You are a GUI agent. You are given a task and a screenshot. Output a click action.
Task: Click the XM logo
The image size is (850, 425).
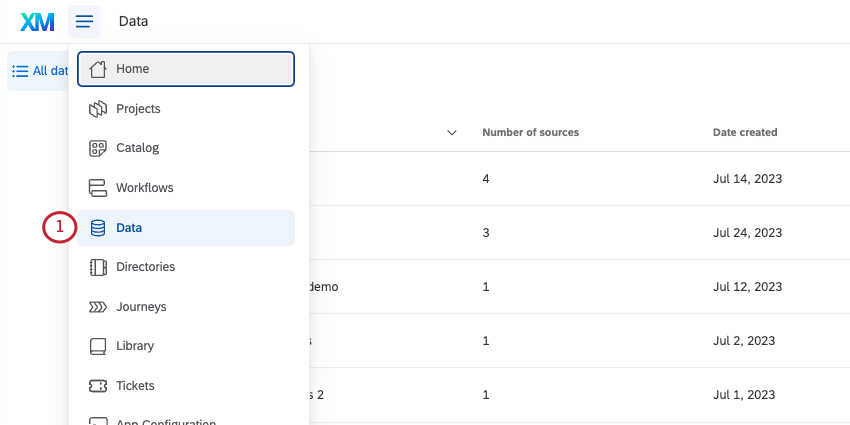[x=37, y=21]
